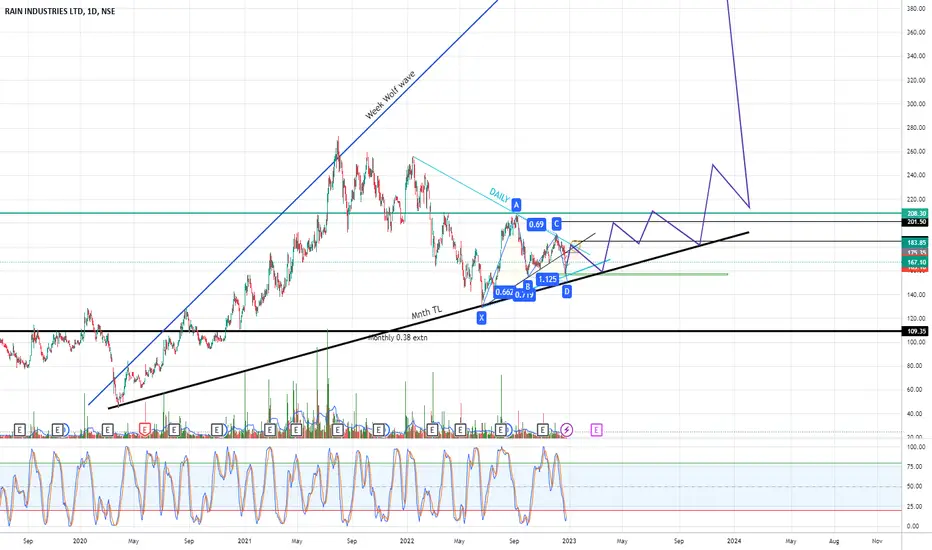The height and width of the screenshot is (550, 932).
Task: Click the 300.00 price scale value
Action: [x=916, y=104]
